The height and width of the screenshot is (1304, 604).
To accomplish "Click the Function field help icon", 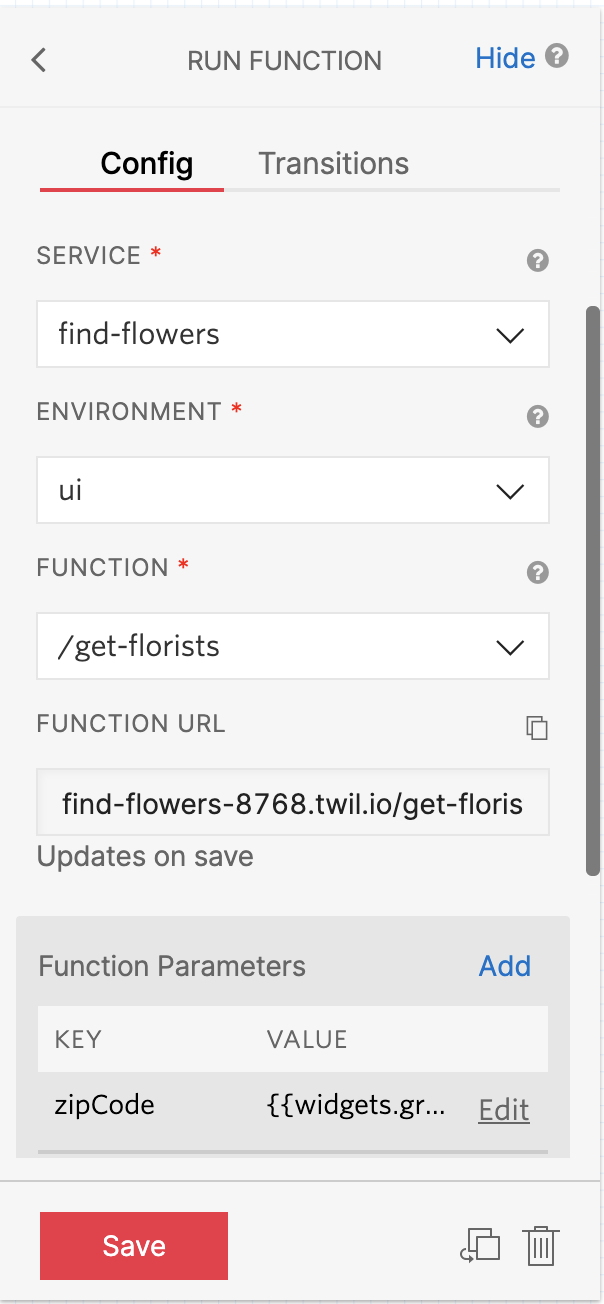I will pos(538,573).
